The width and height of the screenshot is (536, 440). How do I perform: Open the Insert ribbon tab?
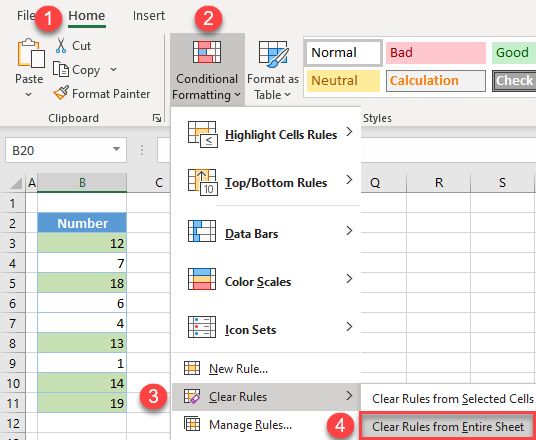(x=149, y=16)
